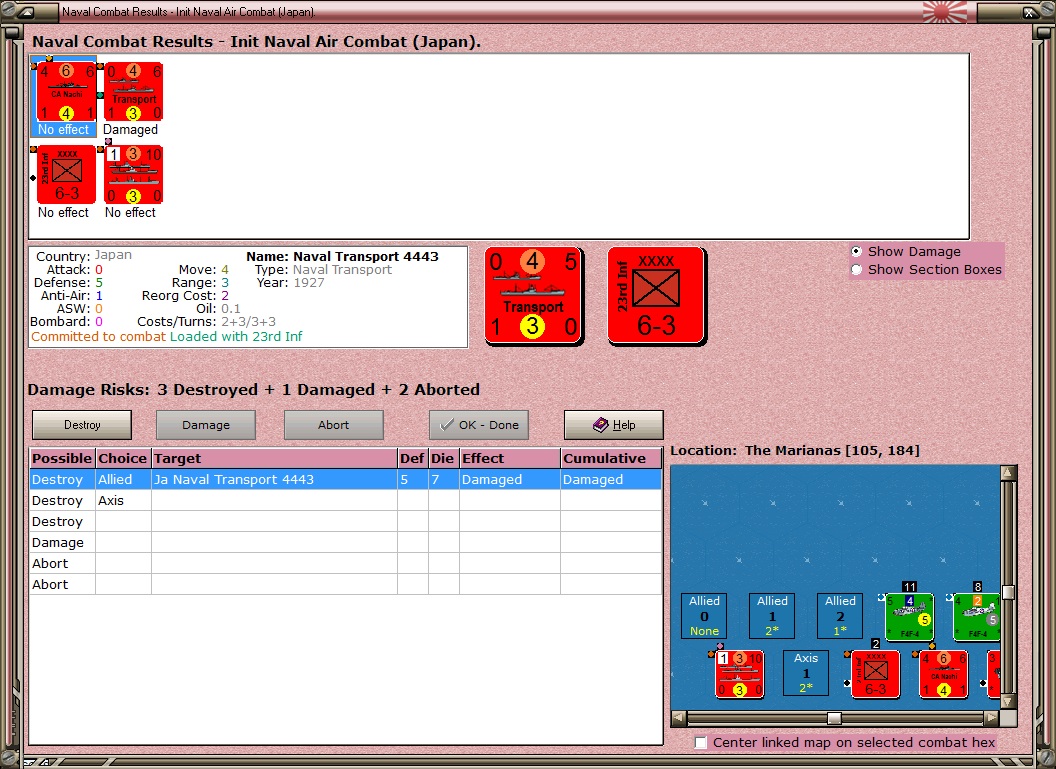Click the Allied 1 section box on map
This screenshot has height=769, width=1056.
[x=772, y=615]
